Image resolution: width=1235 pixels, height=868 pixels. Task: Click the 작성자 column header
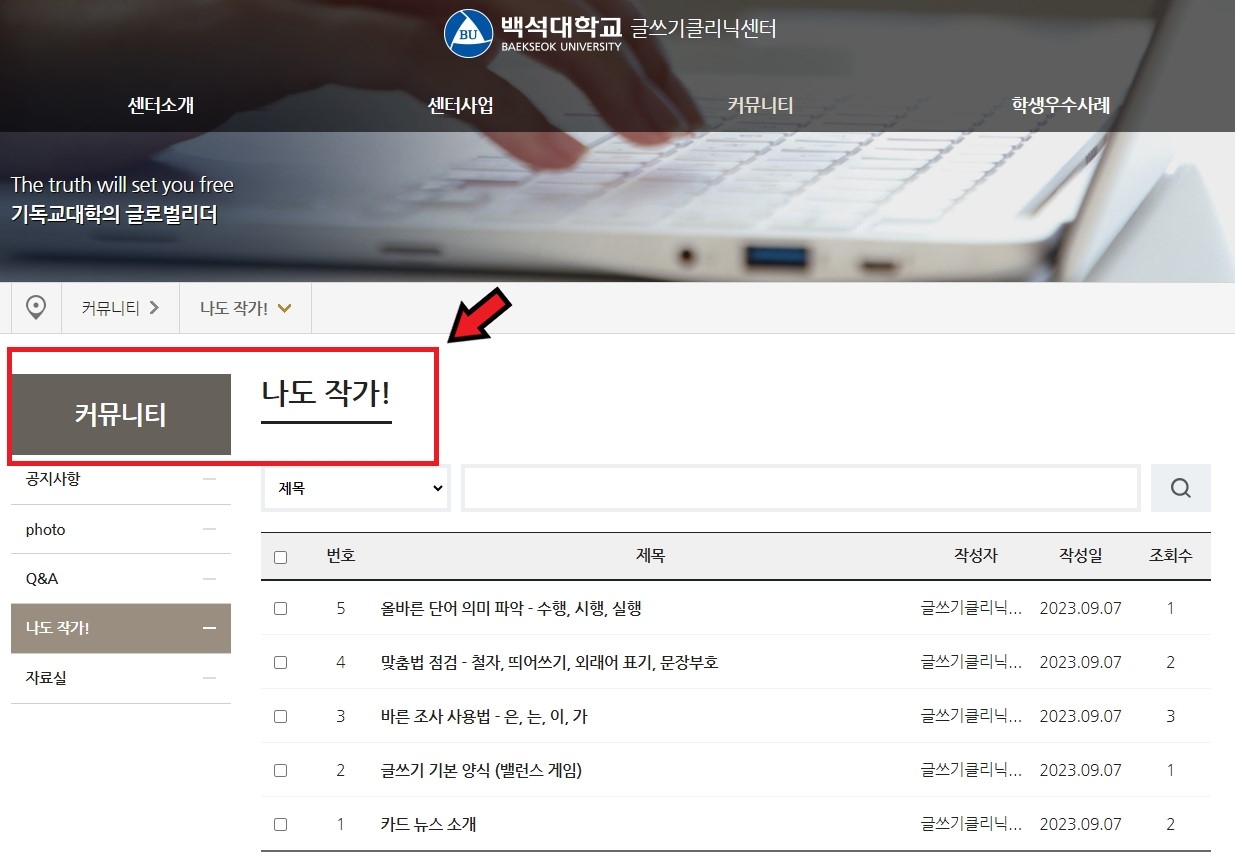[976, 556]
